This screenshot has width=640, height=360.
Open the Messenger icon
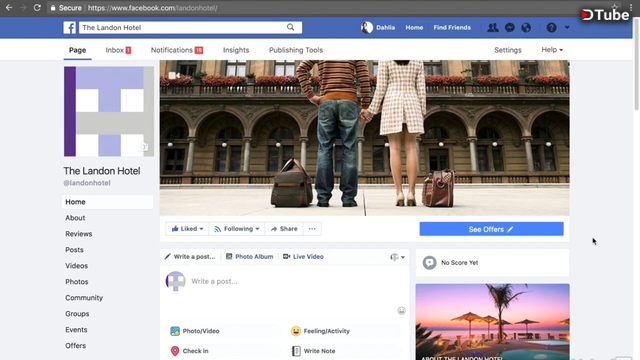point(509,27)
